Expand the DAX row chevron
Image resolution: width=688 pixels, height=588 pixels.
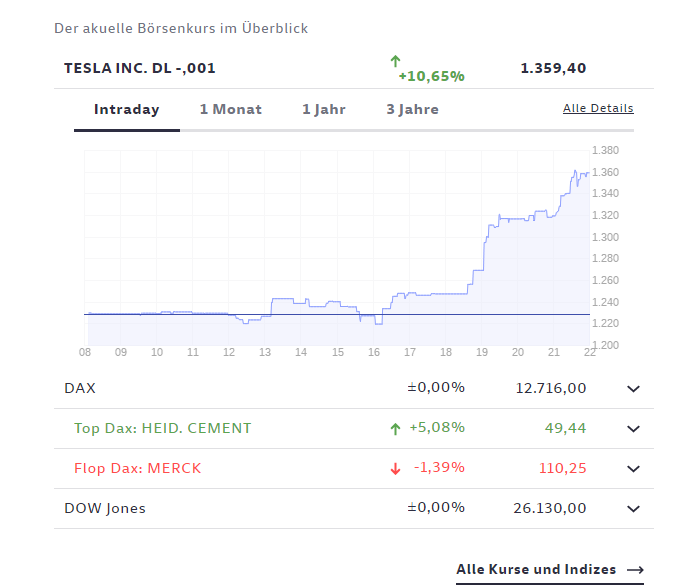[x=633, y=389]
